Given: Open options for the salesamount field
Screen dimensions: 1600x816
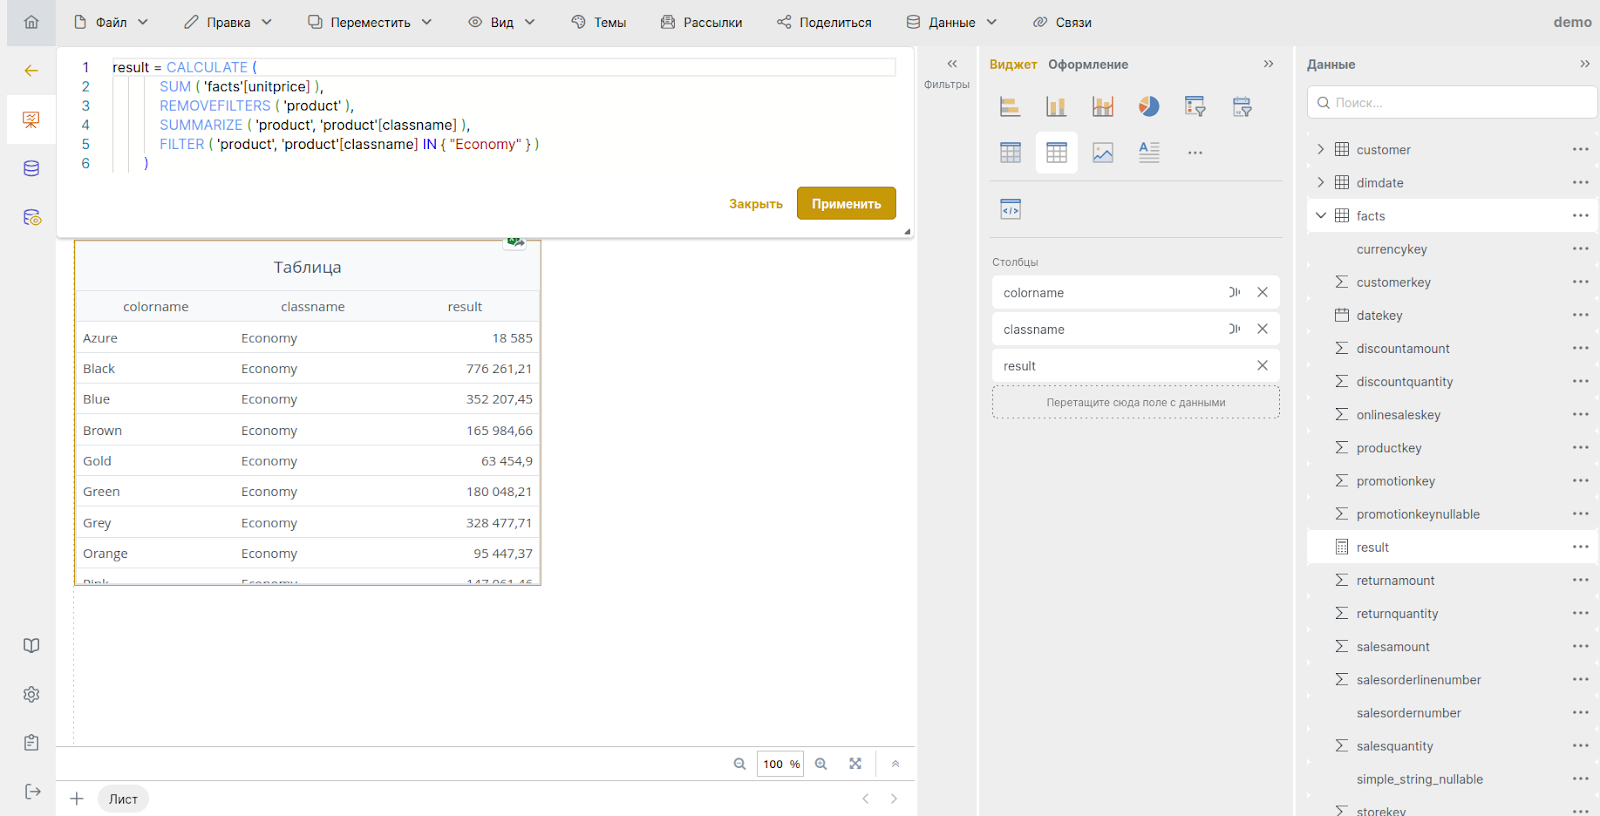Looking at the screenshot, I should point(1580,646).
